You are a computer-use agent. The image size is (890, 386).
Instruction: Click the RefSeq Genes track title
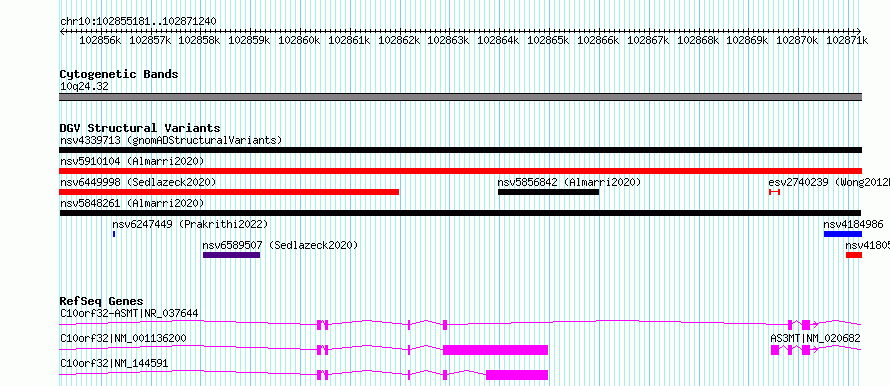tap(101, 301)
